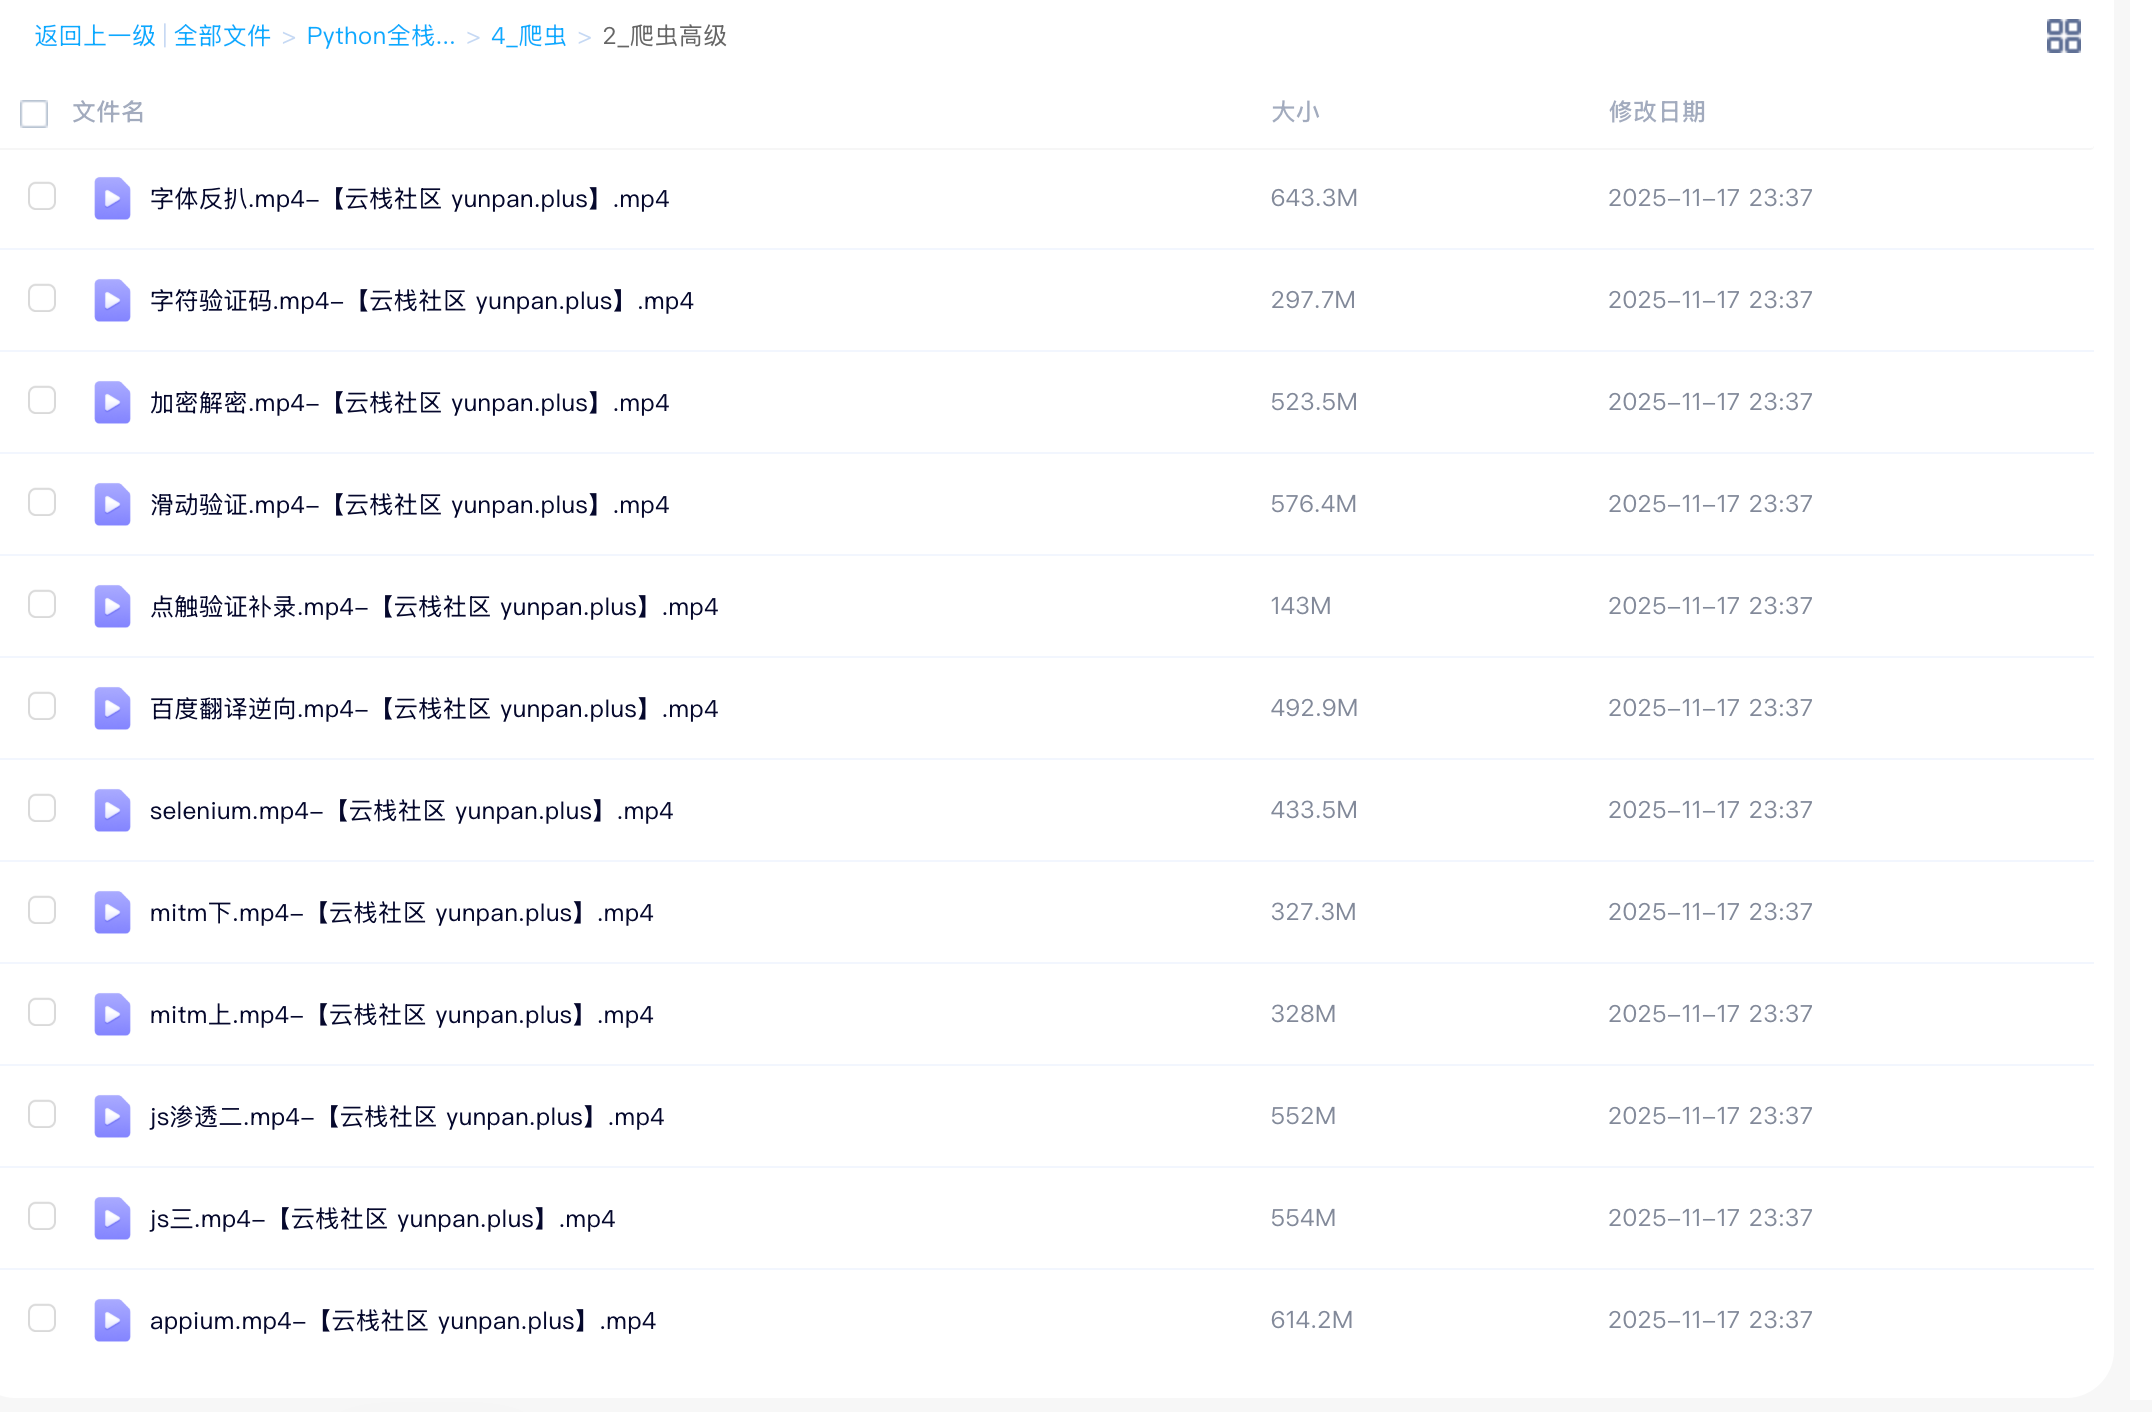Click video icon for appium.mp4 file

pyautogui.click(x=112, y=1320)
